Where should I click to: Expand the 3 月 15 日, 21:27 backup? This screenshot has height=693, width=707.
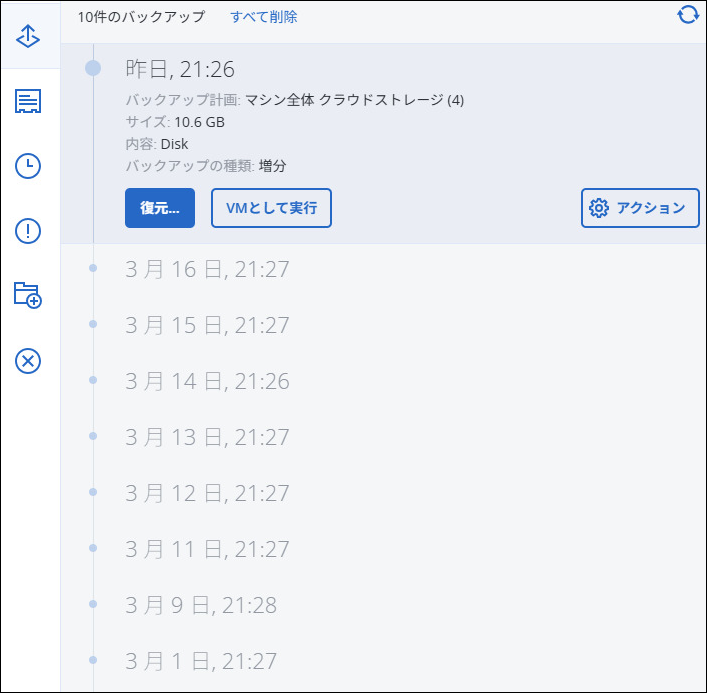tap(207, 325)
